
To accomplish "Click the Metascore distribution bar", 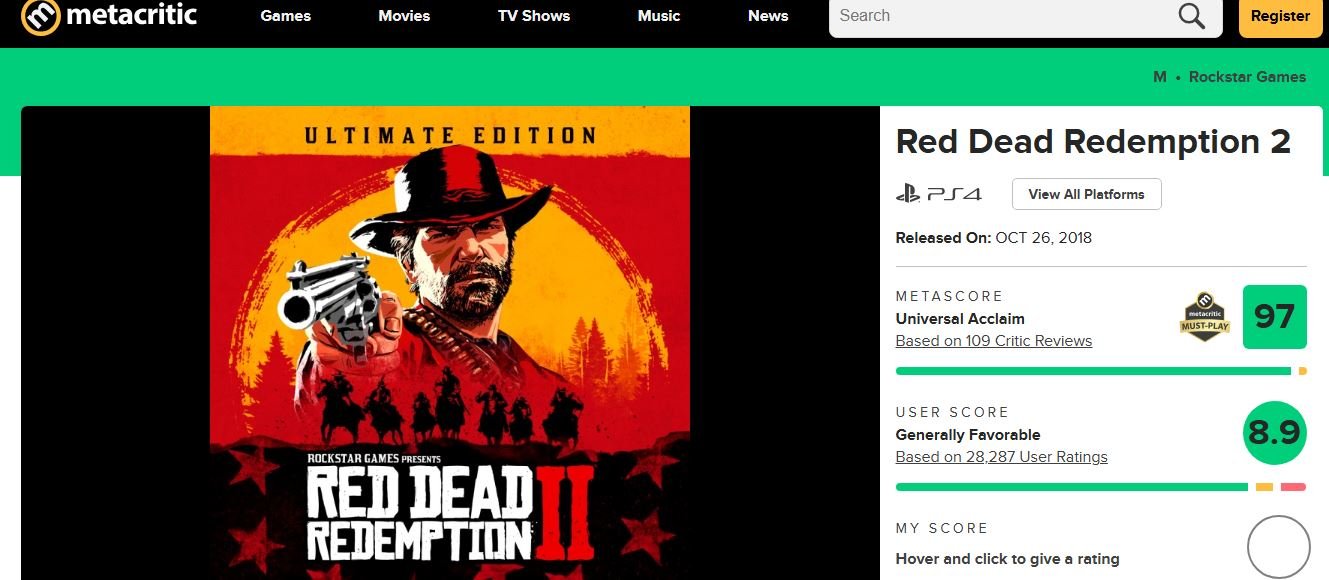I will tap(1093, 371).
